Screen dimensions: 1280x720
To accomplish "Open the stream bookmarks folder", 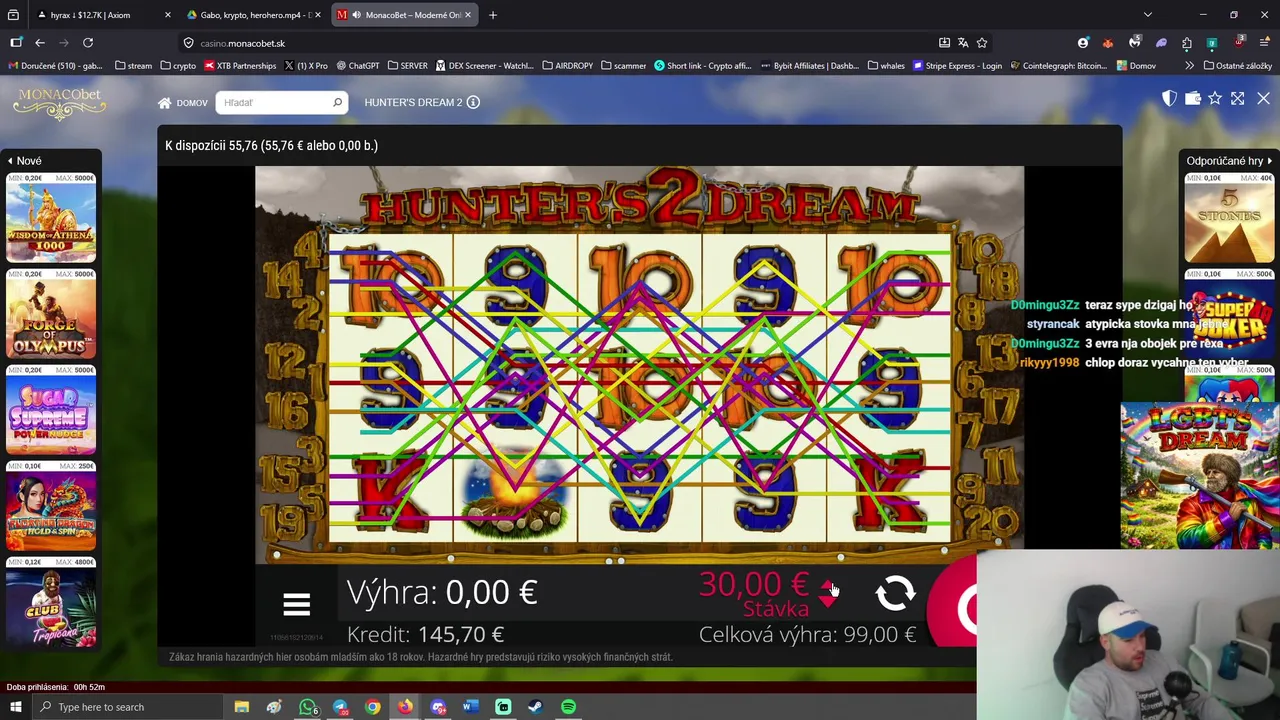I will click(x=133, y=66).
